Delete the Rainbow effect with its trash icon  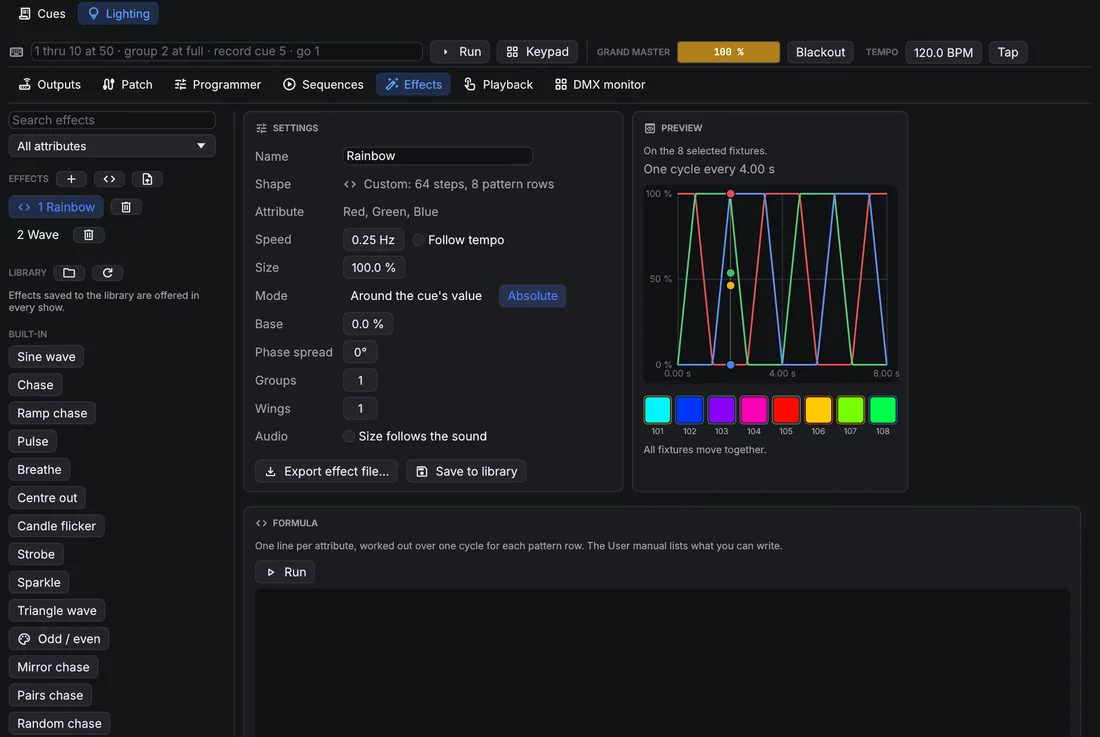(x=126, y=207)
